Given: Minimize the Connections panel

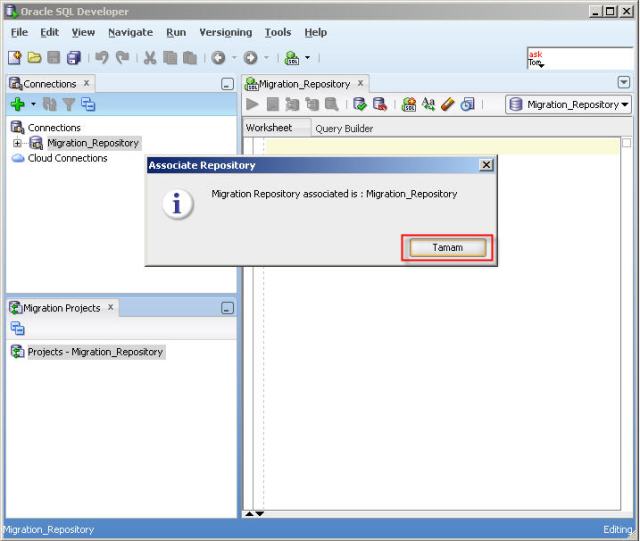Looking at the screenshot, I should (x=227, y=85).
